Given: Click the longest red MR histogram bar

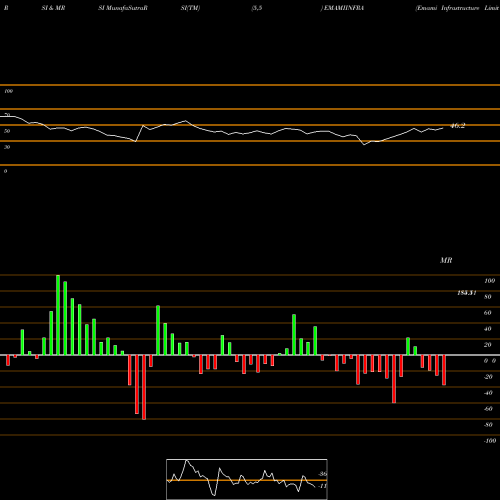Looking at the screenshot, I should tap(144, 387).
